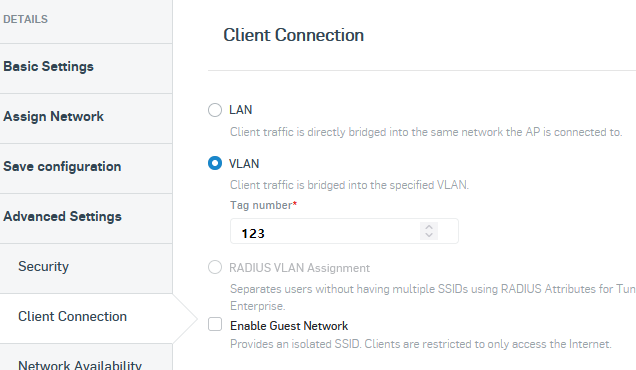This screenshot has width=636, height=370.
Task: Decrease the tag number with down arrow
Action: (x=429, y=235)
